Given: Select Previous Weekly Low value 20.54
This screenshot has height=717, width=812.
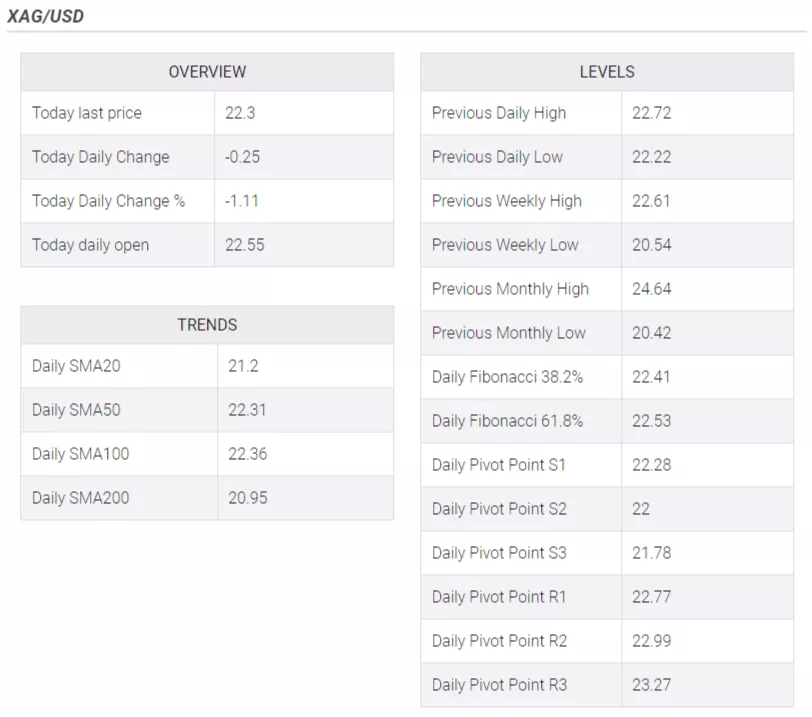Looking at the screenshot, I should [651, 245].
